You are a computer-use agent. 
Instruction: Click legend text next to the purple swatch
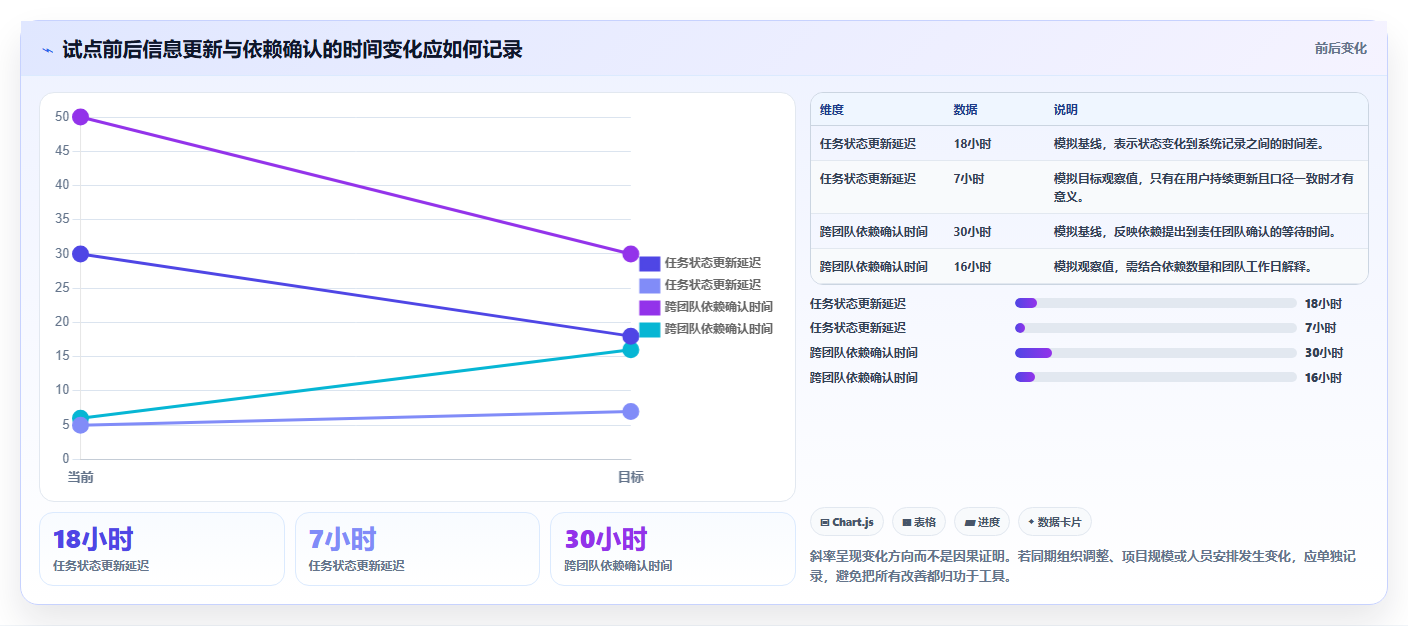719,307
